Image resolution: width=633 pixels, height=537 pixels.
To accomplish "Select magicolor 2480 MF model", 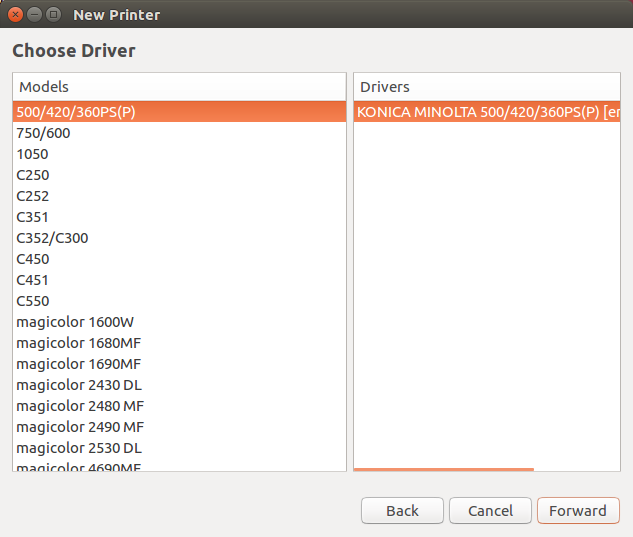I will [179, 406].
